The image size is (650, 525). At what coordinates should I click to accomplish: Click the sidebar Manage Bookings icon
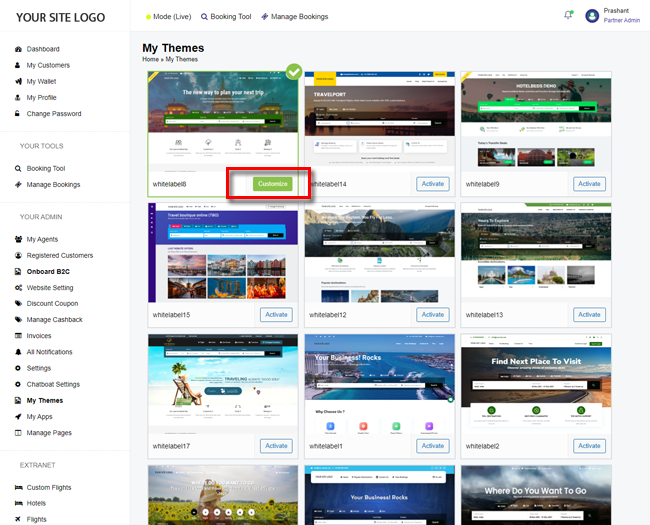(x=18, y=185)
